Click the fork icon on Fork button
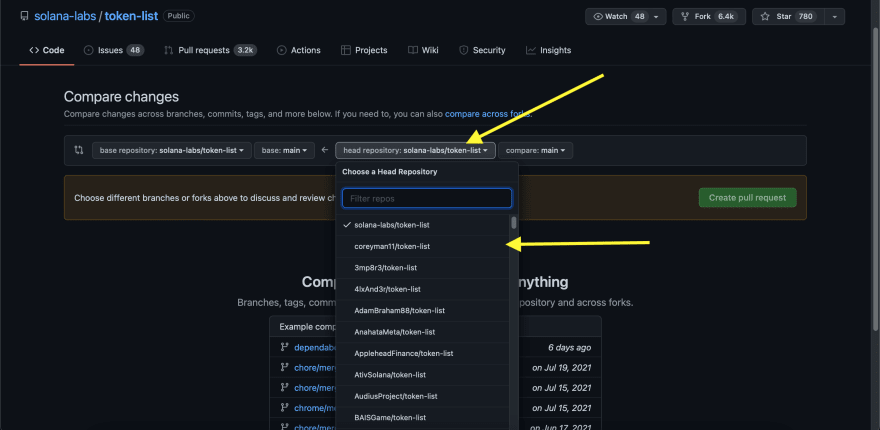Image resolution: width=880 pixels, height=430 pixels. (685, 16)
